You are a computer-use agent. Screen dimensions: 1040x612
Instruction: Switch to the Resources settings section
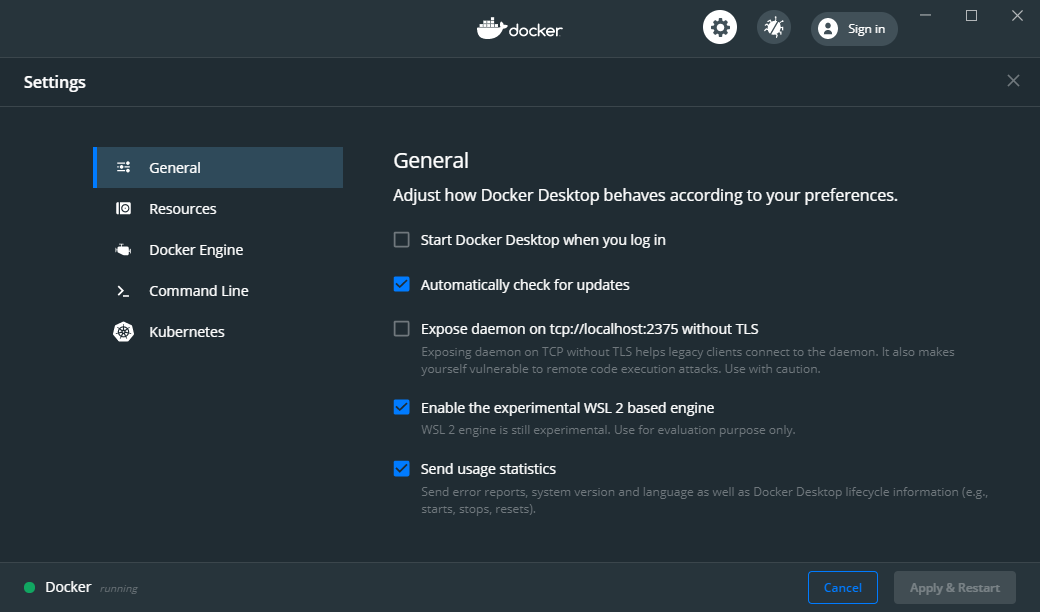pos(183,208)
